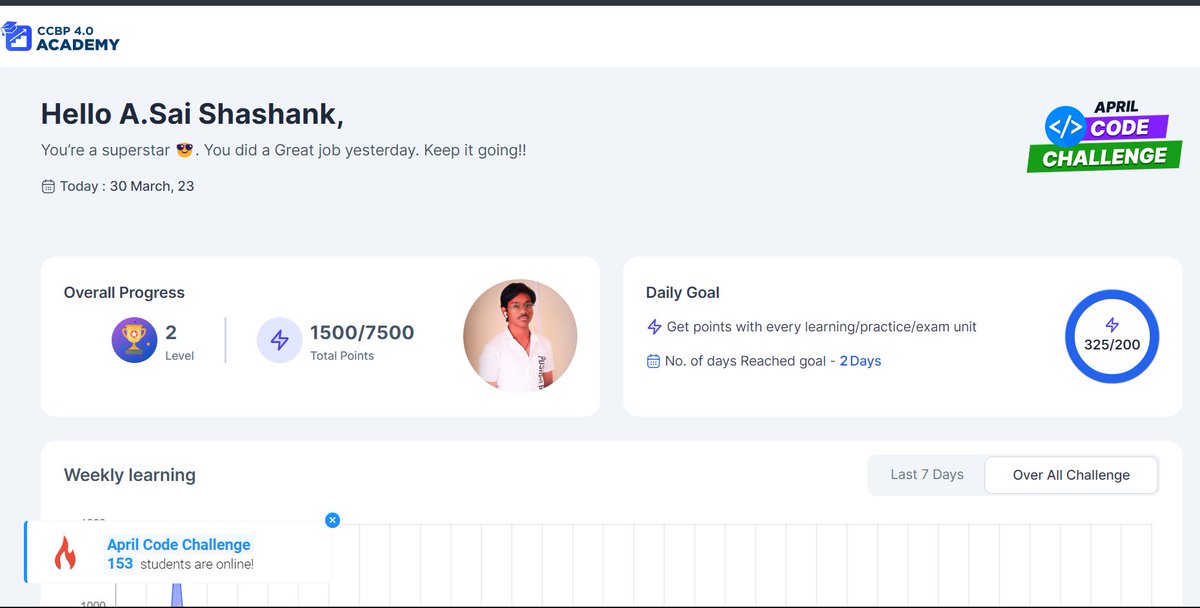Screen dimensions: 1200x608
Task: Click the 'Overall Progress' heading
Action: 124,293
